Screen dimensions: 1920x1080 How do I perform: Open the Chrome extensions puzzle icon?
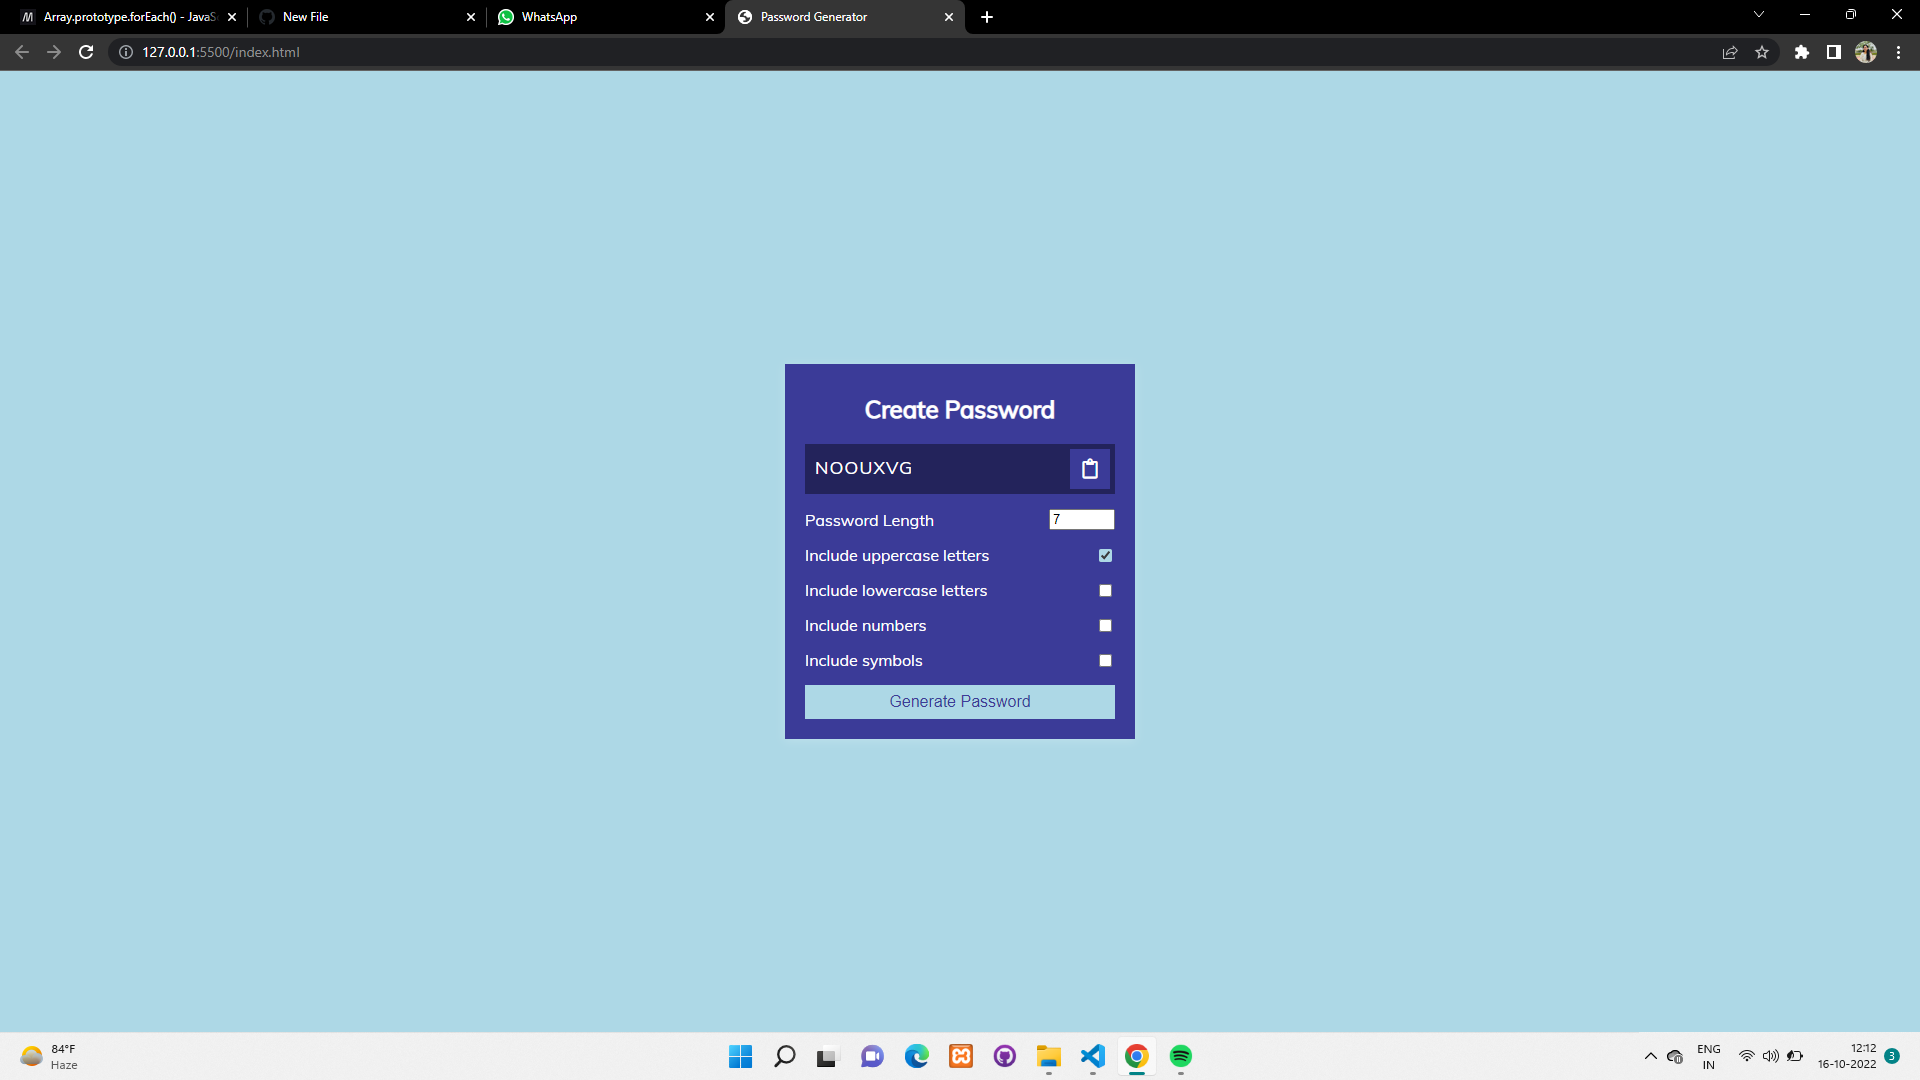[1801, 52]
